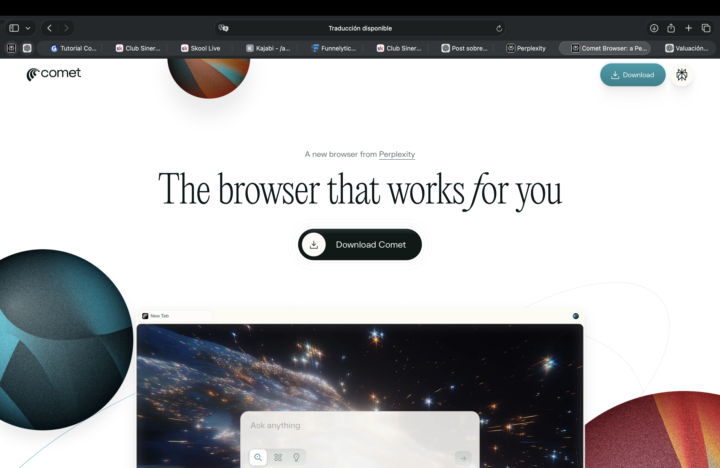Open the translation icon in address bar
Viewport: 720px width, 468px height.
point(224,28)
